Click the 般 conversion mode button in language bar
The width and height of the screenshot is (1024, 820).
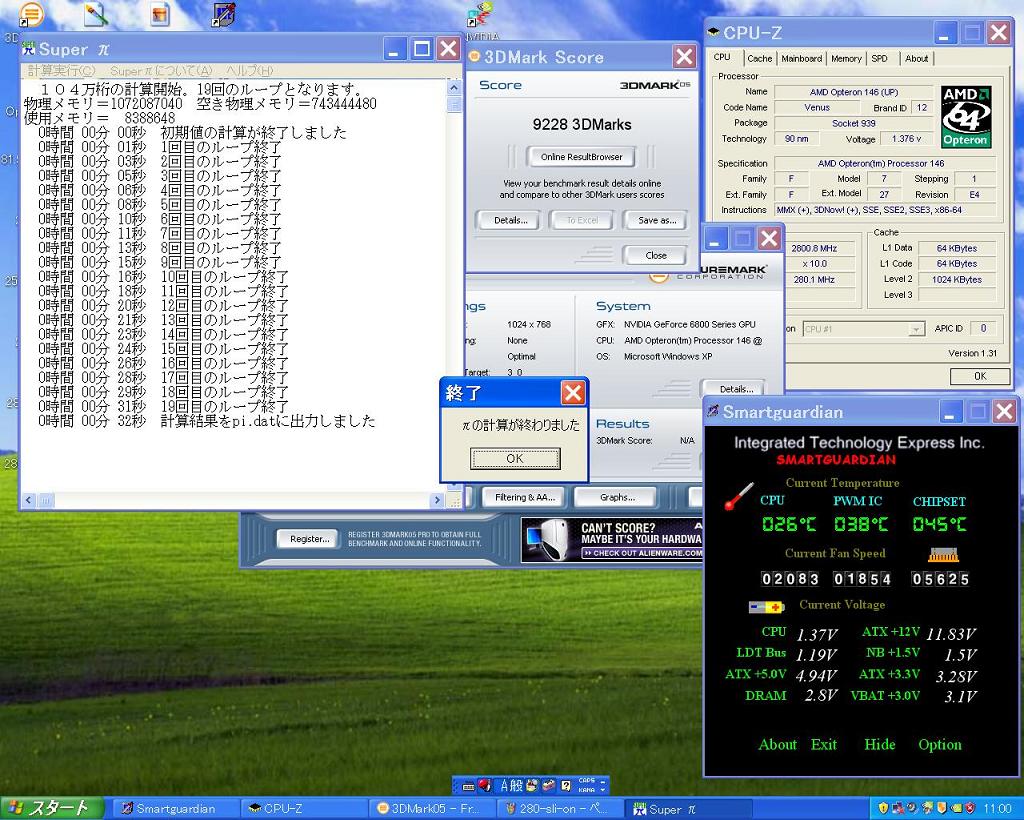pyautogui.click(x=517, y=785)
